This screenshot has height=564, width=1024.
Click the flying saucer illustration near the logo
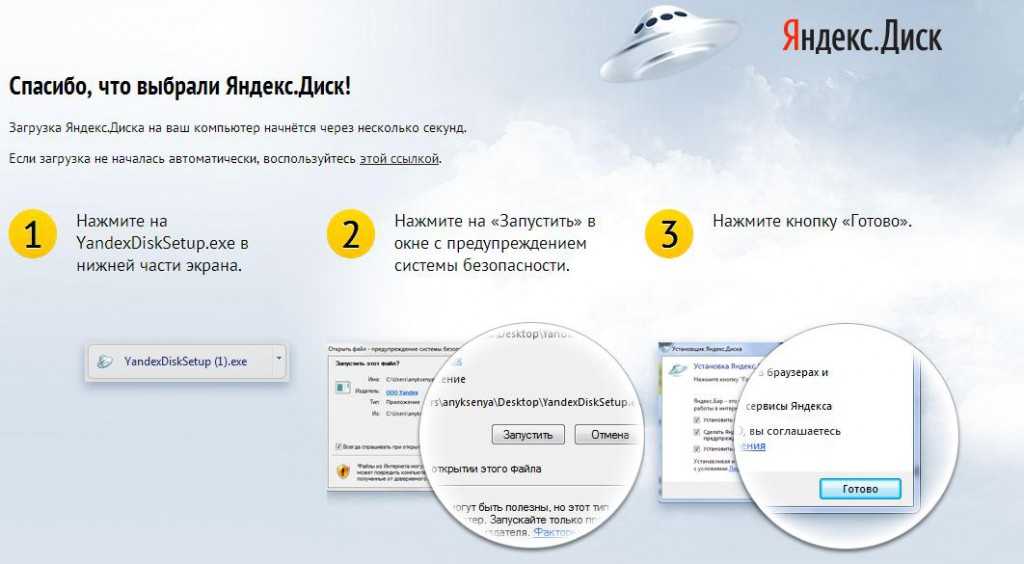click(669, 42)
